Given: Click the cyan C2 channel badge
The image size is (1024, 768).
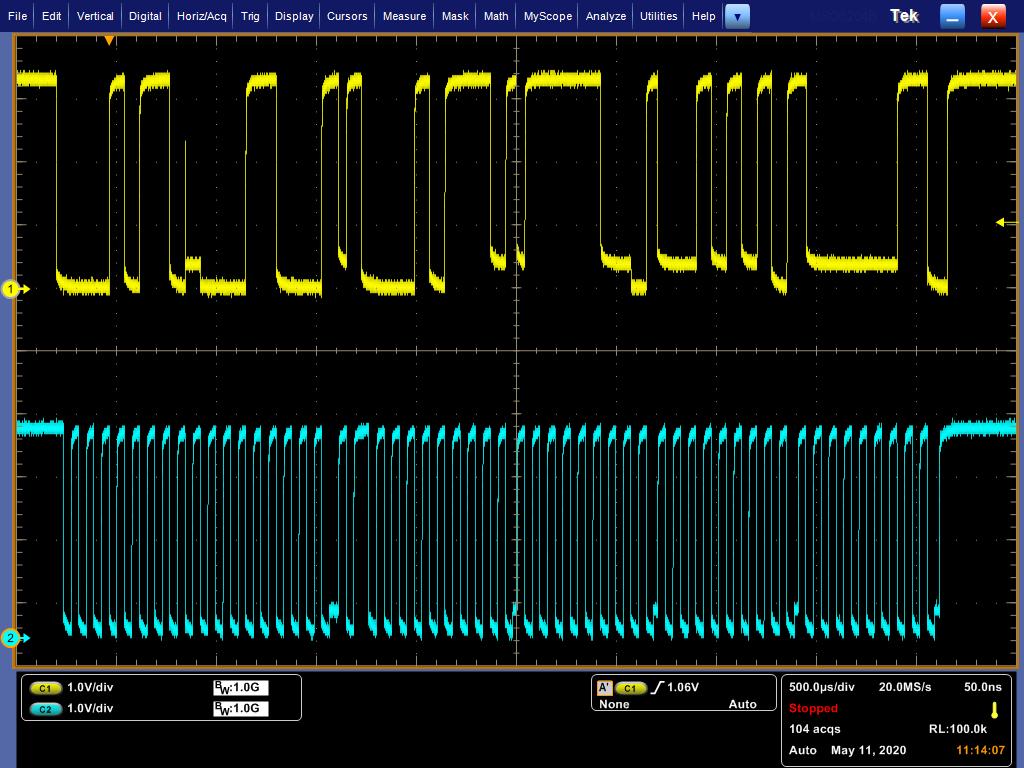Looking at the screenshot, I should coord(45,709).
